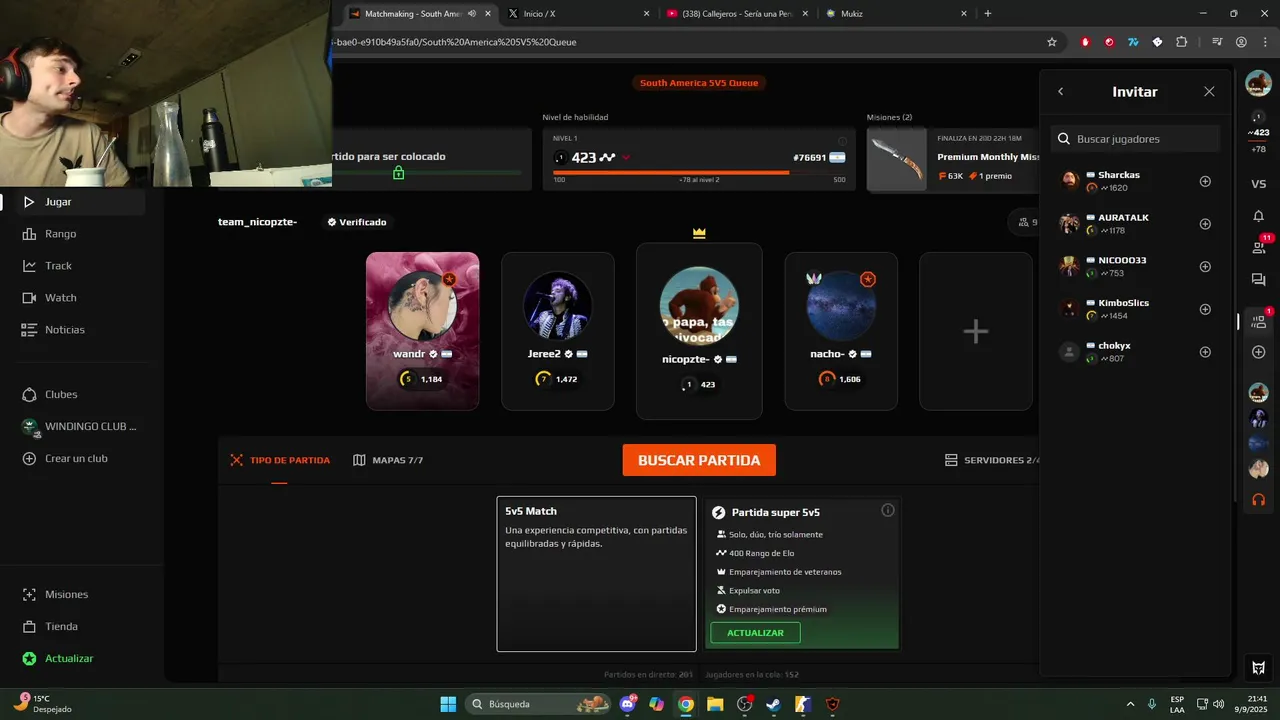Open notifications bell in right rail
The width and height of the screenshot is (1280, 720).
1259,216
